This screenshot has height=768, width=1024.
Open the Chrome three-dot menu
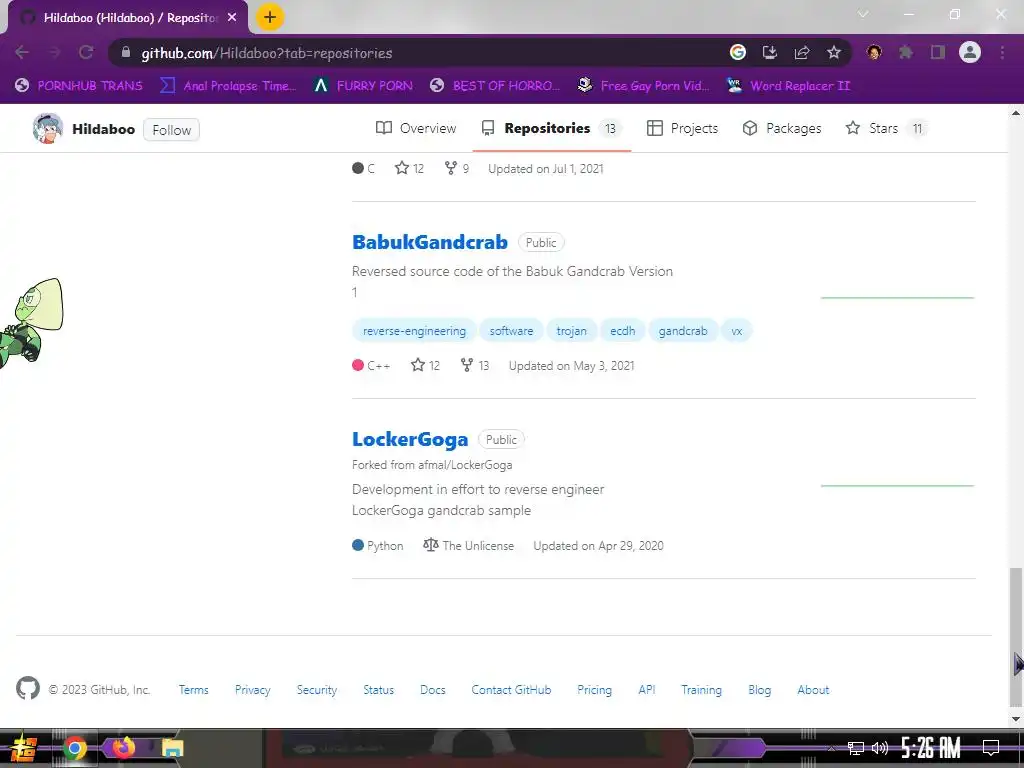pos(1002,52)
